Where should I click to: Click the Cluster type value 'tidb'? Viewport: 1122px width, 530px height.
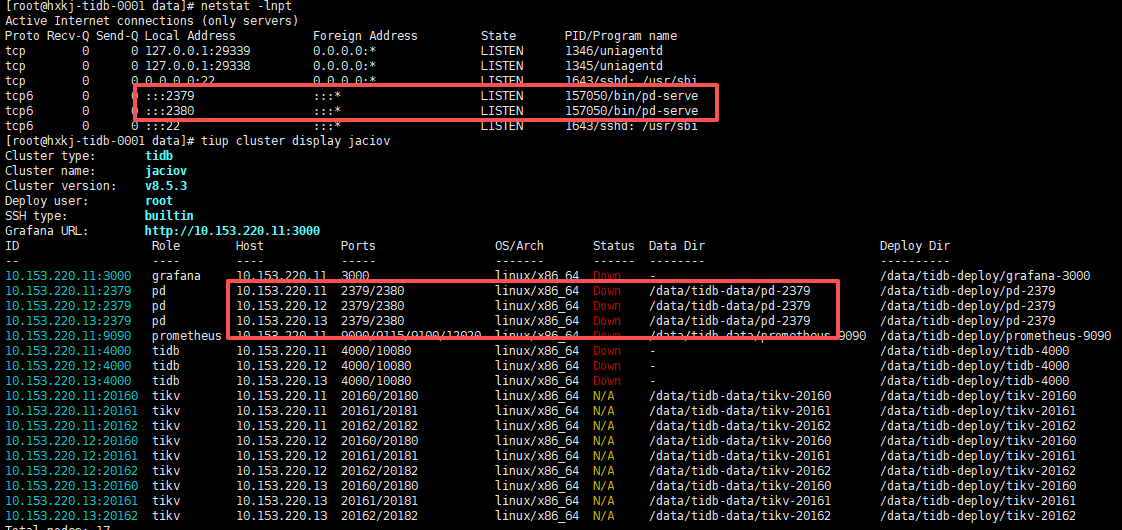coord(159,156)
